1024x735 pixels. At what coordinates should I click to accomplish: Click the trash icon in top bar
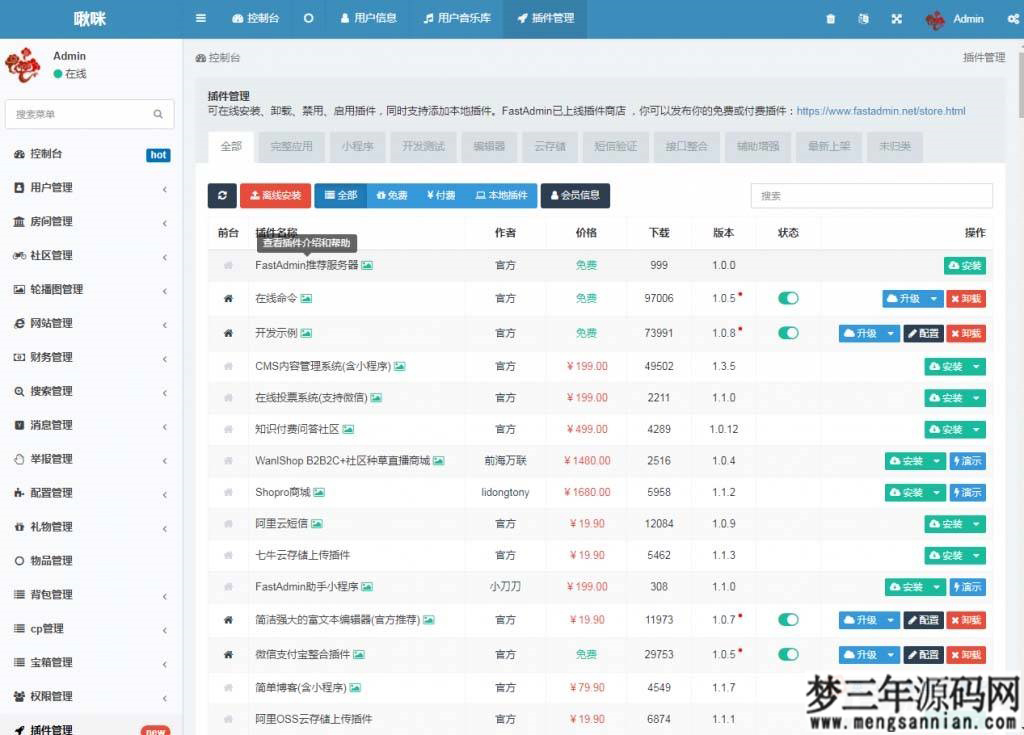pyautogui.click(x=830, y=18)
